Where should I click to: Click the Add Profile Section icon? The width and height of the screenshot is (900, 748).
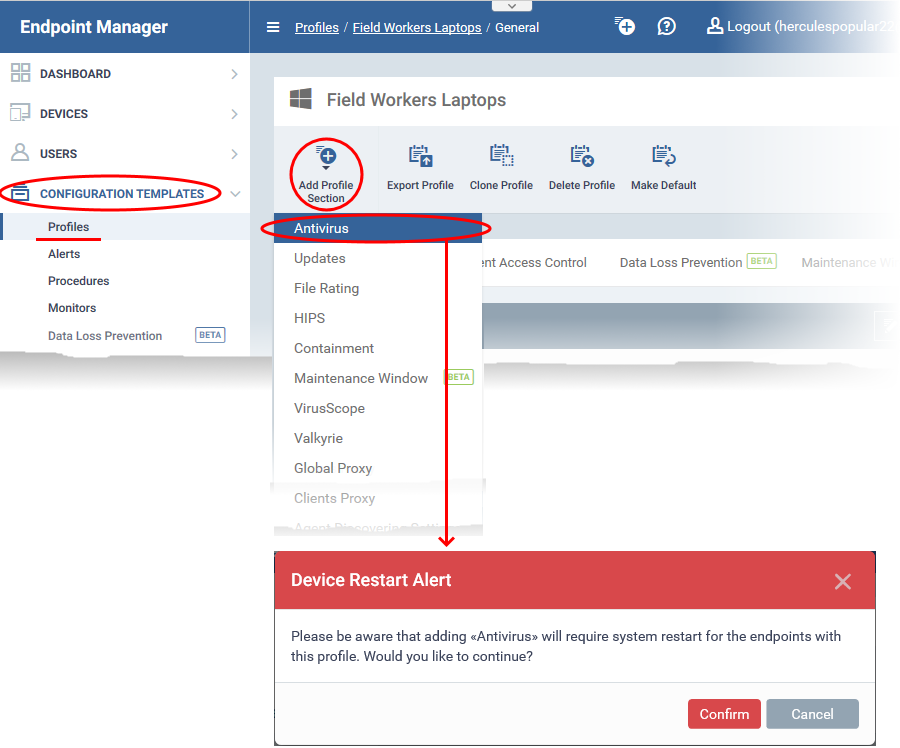326,157
